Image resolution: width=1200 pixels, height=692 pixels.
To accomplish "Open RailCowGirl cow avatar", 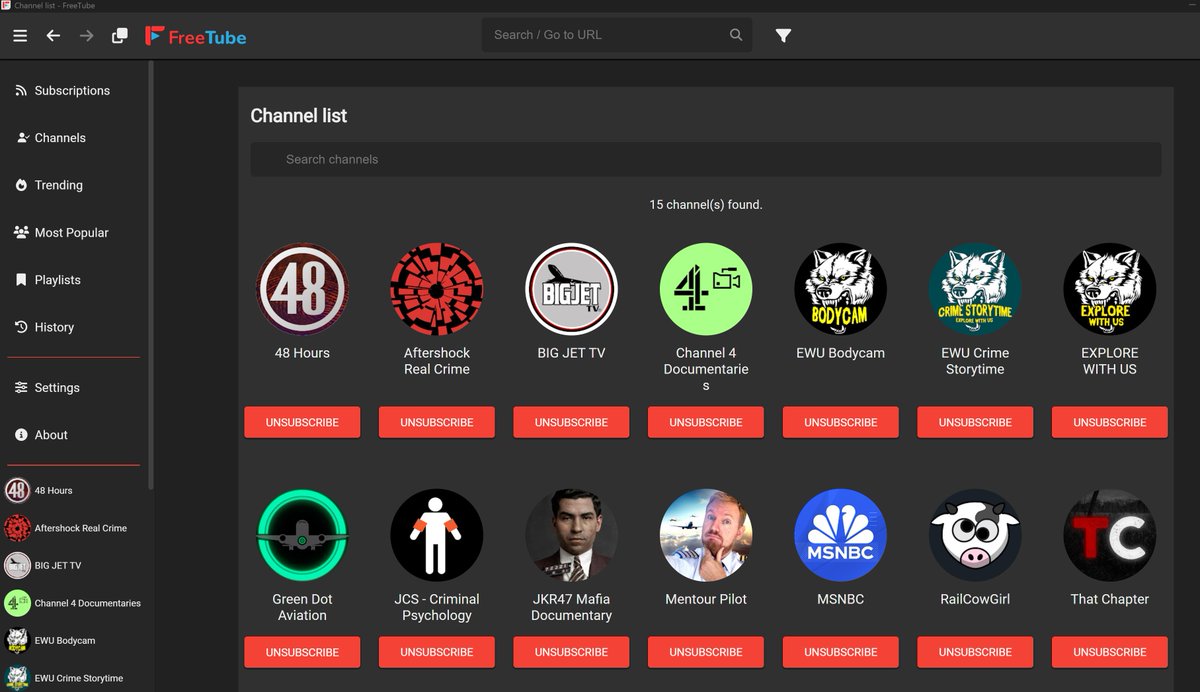I will 975,535.
